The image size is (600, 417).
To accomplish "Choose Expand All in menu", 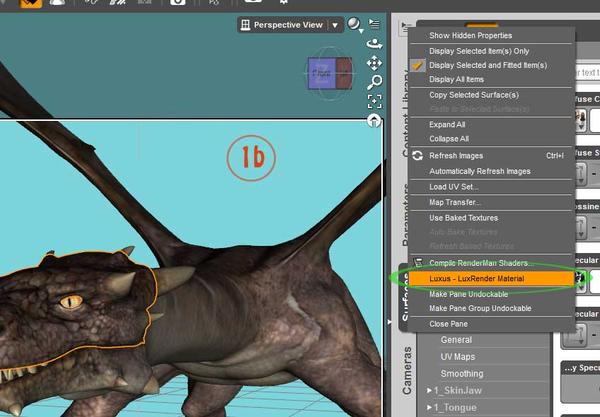I will click(447, 125).
